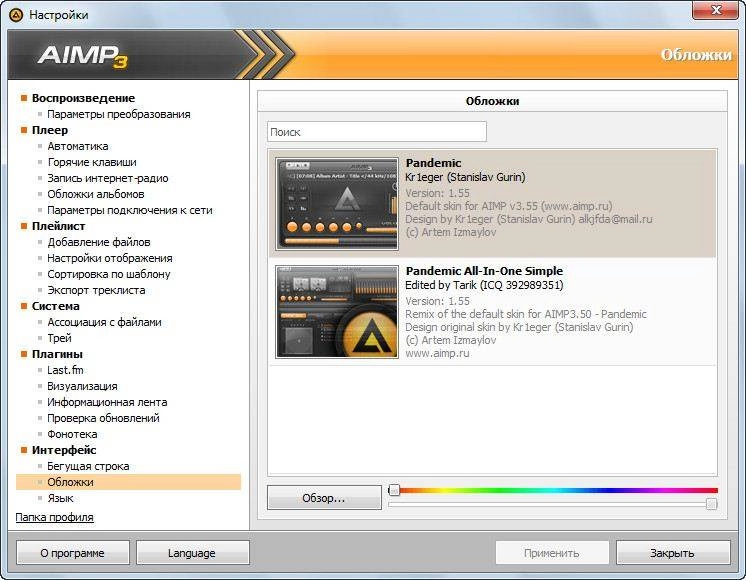Image resolution: width=746 pixels, height=580 pixels.
Task: Select Параметры подключения к сети
Action: (x=129, y=210)
